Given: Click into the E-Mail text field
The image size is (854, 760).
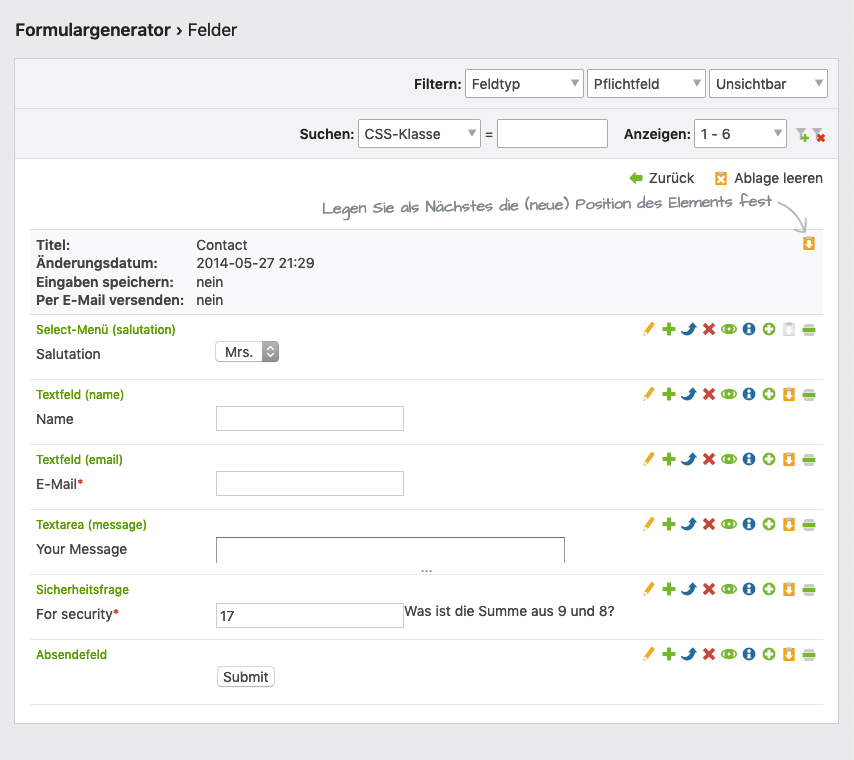Looking at the screenshot, I should point(310,483).
